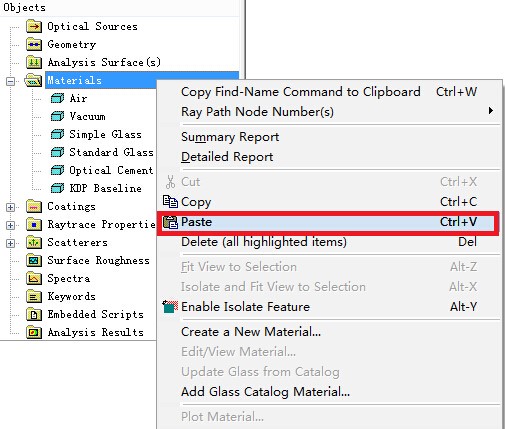Expand the Raytrace Properties node
This screenshot has width=505, height=429.
pyautogui.click(x=10, y=225)
